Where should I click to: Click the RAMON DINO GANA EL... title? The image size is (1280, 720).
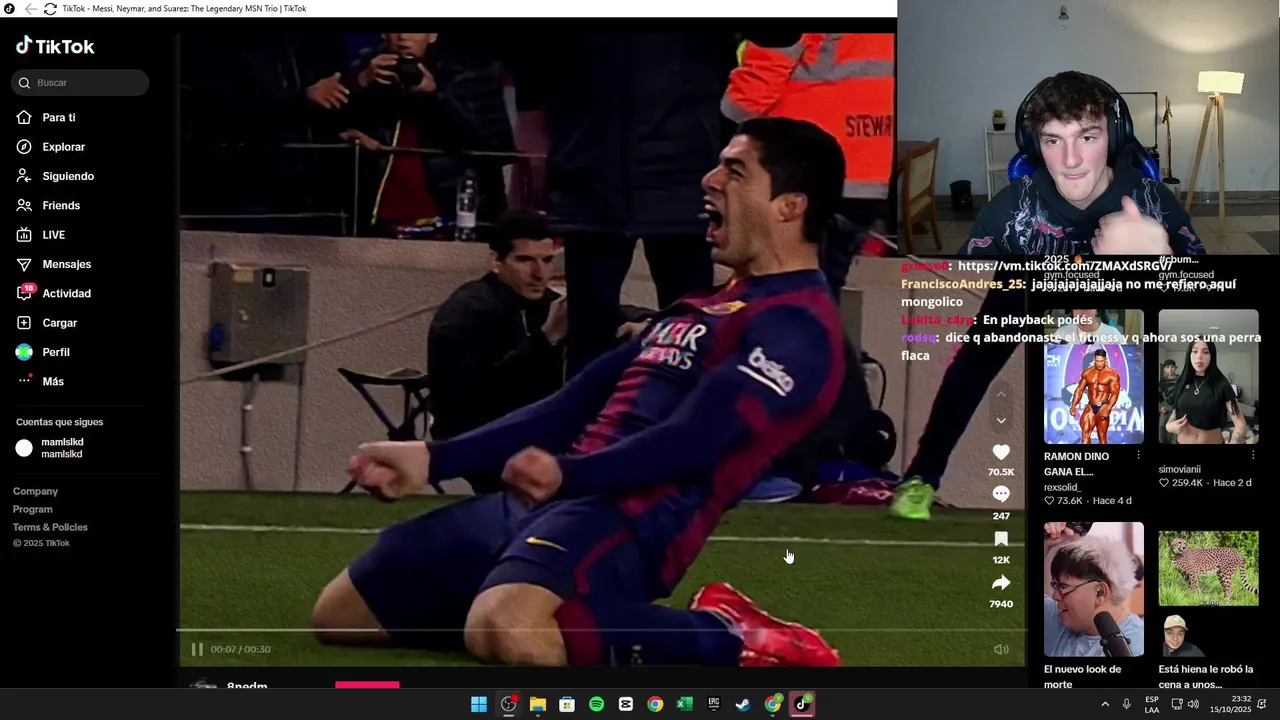coord(1076,464)
